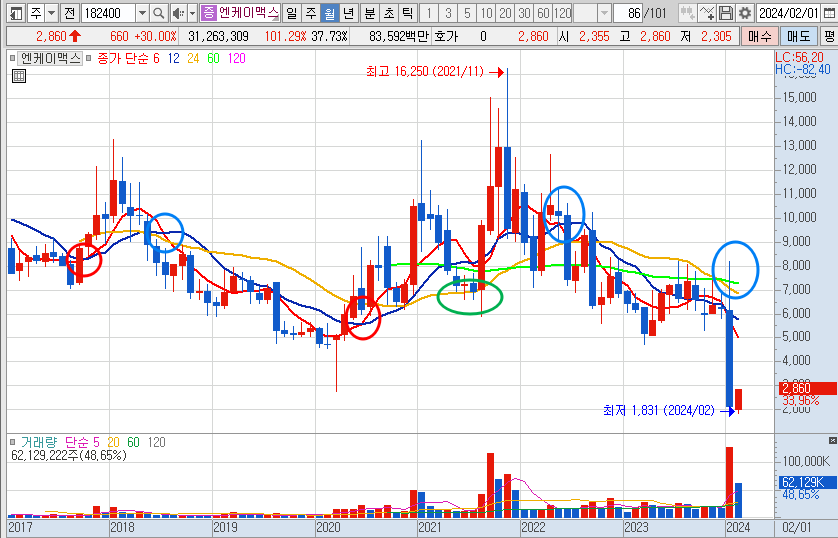Screen dimensions: 838x538
Task: Click the stock code search magnifier icon
Action: [158, 13]
